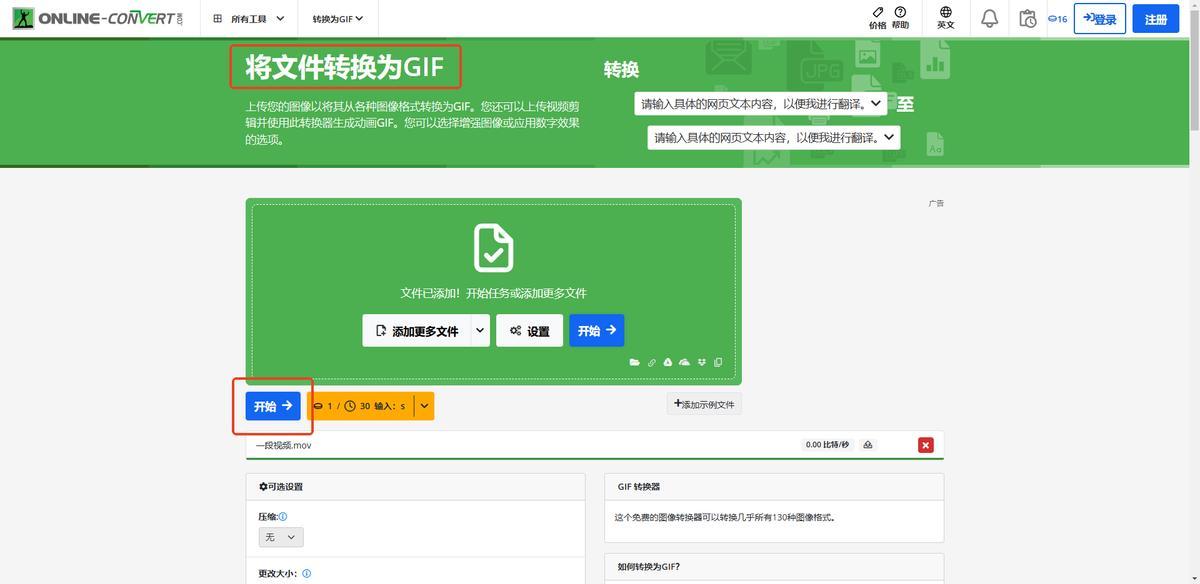1200x584 pixels.
Task: Click the Dropbox upload icon
Action: click(701, 362)
